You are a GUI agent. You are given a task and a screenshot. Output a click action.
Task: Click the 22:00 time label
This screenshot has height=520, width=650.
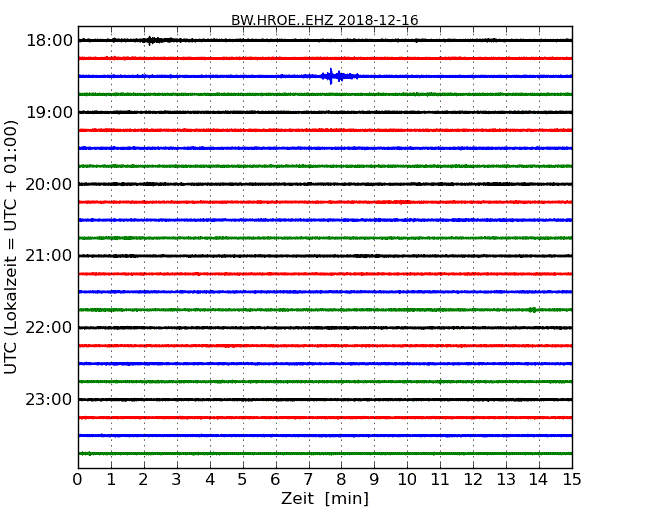click(x=49, y=328)
